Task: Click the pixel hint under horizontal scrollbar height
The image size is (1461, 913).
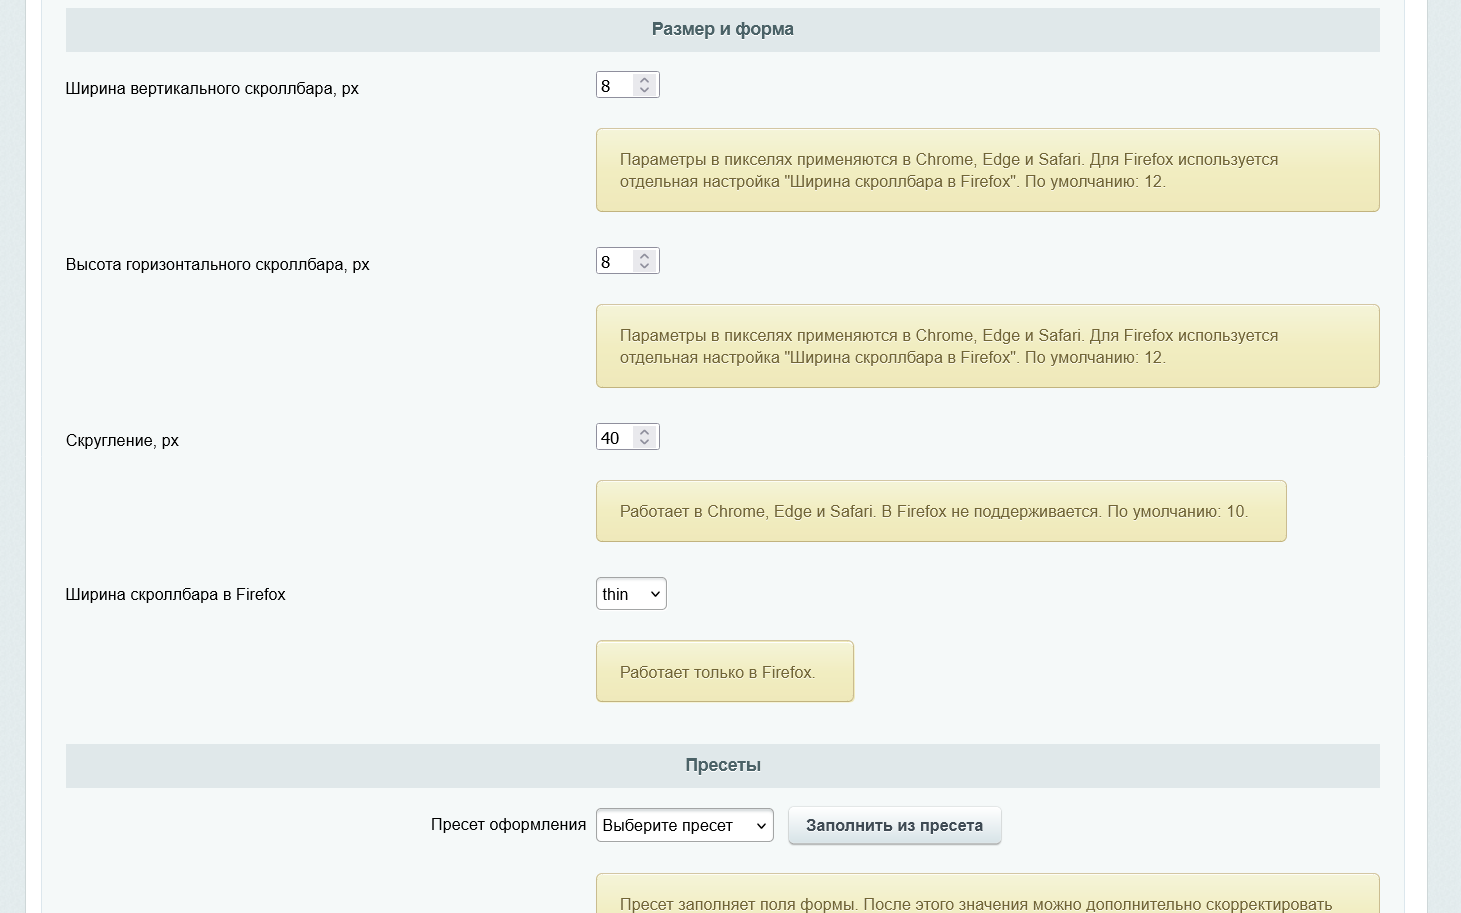Action: 988,346
